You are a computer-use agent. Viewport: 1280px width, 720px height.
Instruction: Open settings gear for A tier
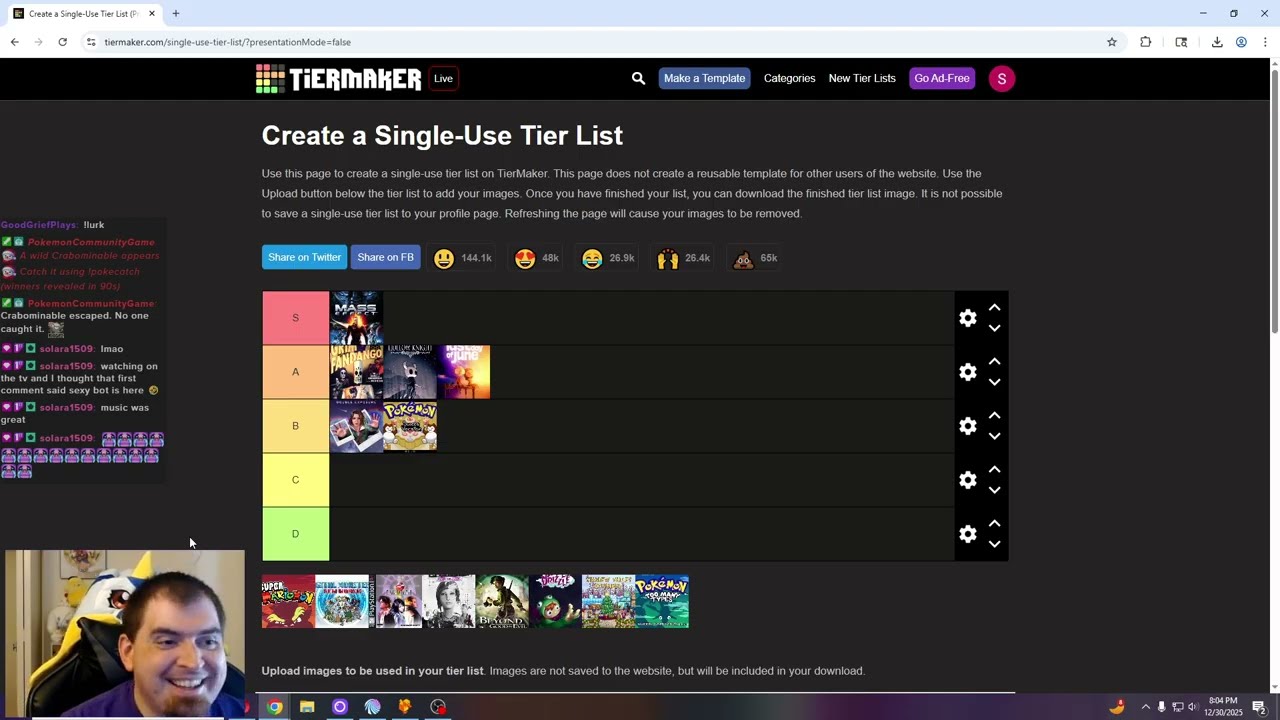pyautogui.click(x=967, y=372)
